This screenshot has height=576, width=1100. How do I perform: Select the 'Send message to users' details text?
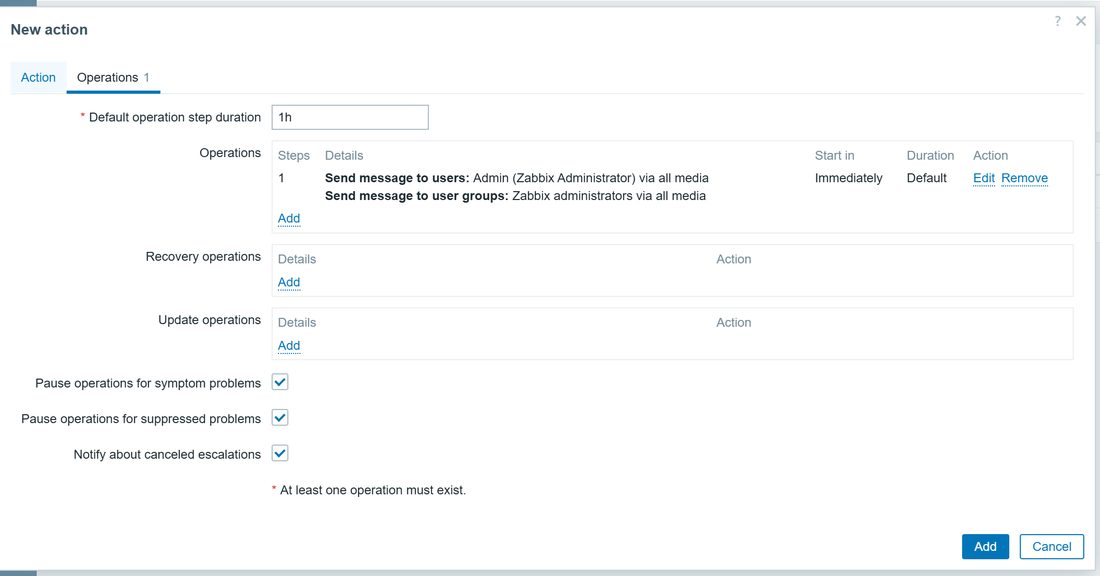pos(516,178)
